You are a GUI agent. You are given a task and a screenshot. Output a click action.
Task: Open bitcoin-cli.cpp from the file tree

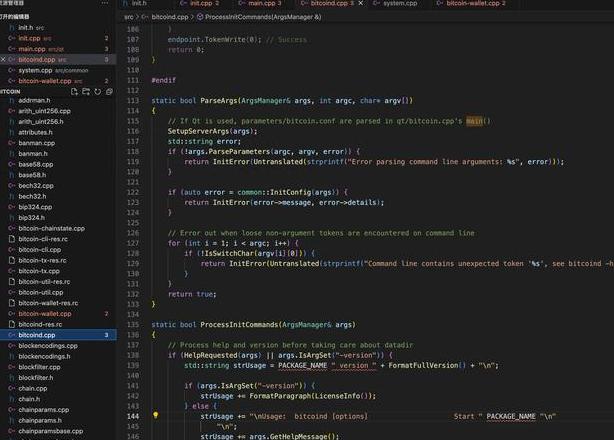pos(58,250)
